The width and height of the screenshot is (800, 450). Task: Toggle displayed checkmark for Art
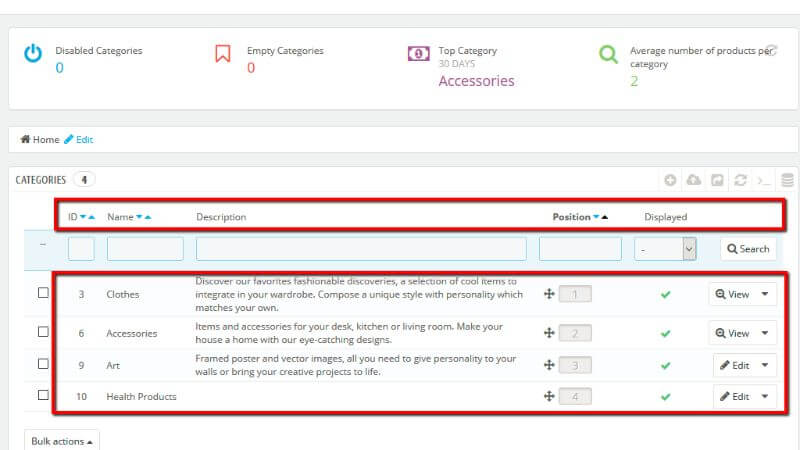click(x=665, y=366)
